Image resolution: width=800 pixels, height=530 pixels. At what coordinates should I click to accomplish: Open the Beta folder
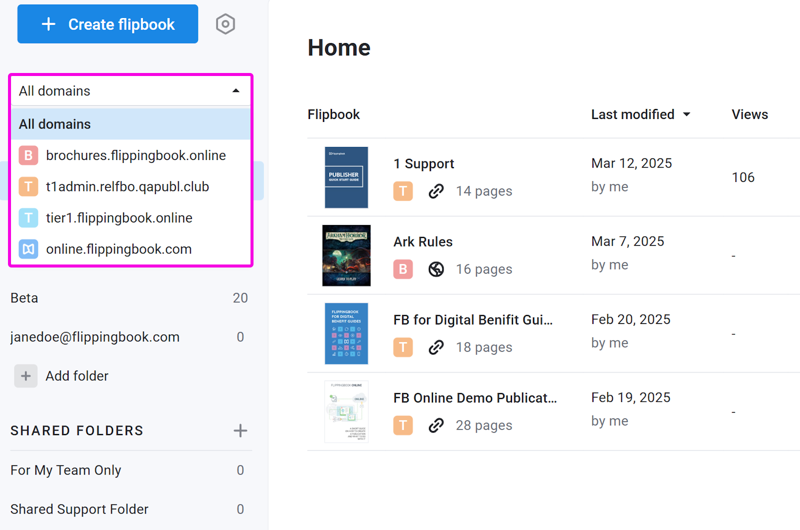(129, 298)
